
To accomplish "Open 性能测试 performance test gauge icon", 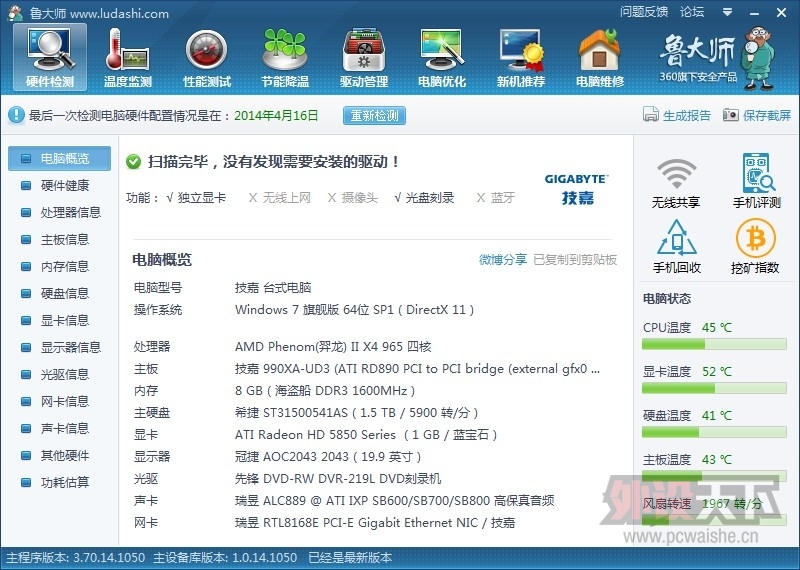I will tap(207, 56).
